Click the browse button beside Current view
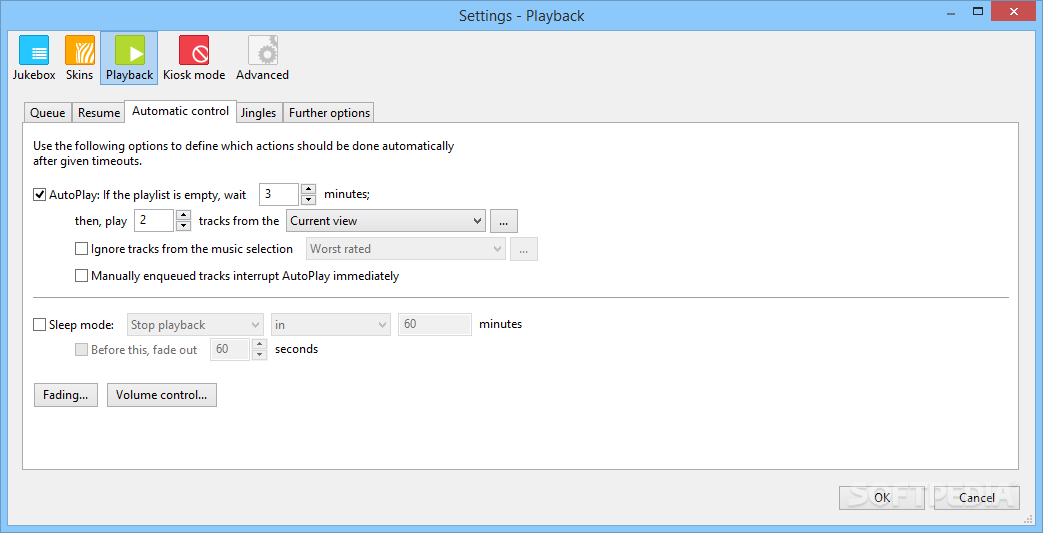1043x533 pixels. click(504, 221)
